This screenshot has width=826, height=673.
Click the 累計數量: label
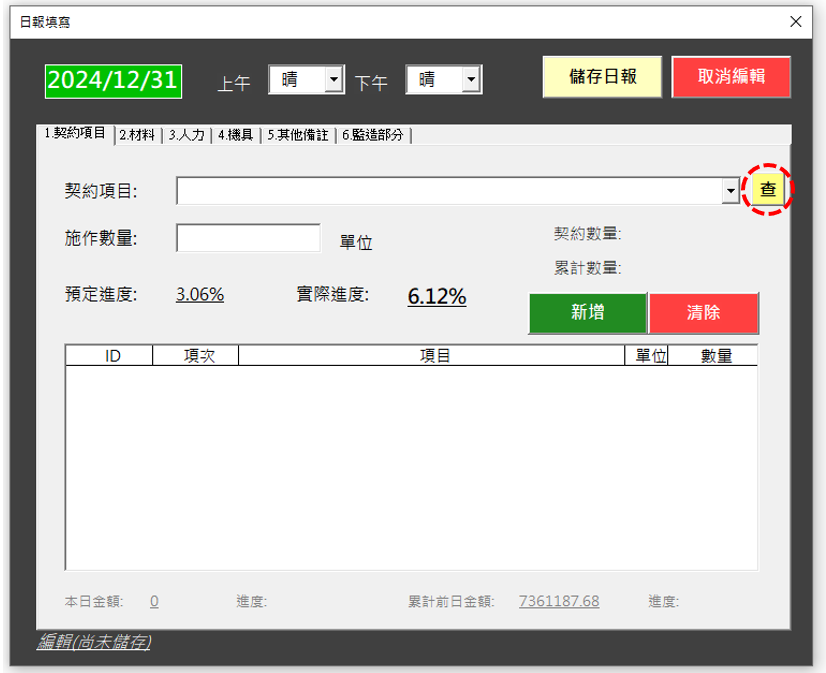pos(587,268)
